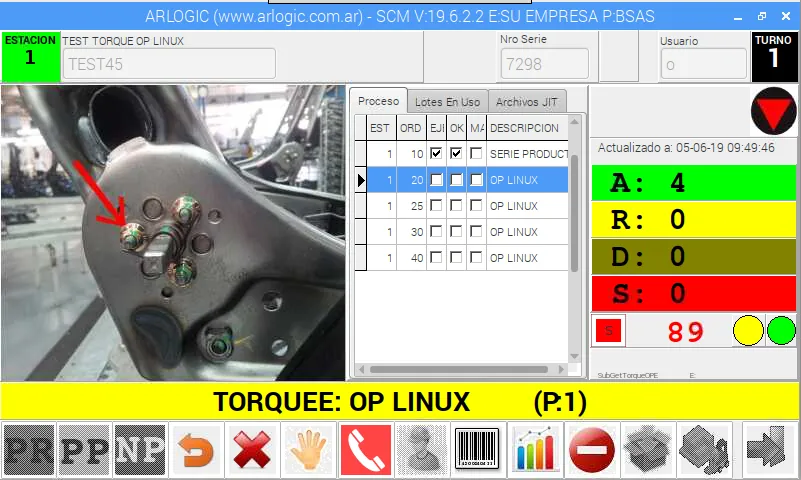Toggle OK checkbox in order 40 row
The height and width of the screenshot is (480, 801).
(x=456, y=257)
